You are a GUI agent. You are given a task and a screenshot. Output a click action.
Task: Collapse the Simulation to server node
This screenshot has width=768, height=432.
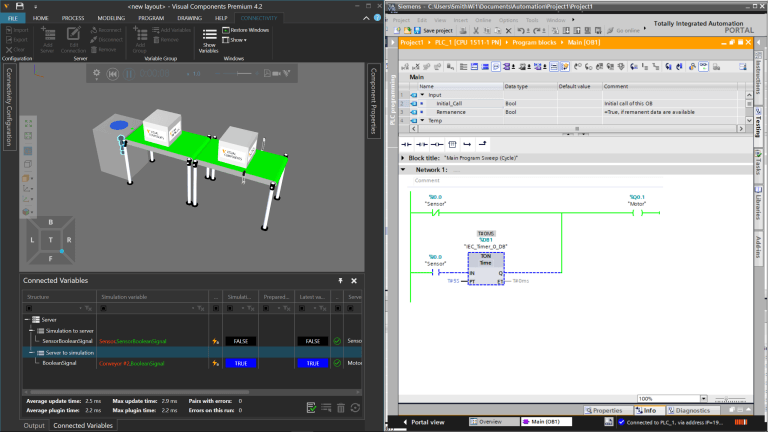pos(32,331)
